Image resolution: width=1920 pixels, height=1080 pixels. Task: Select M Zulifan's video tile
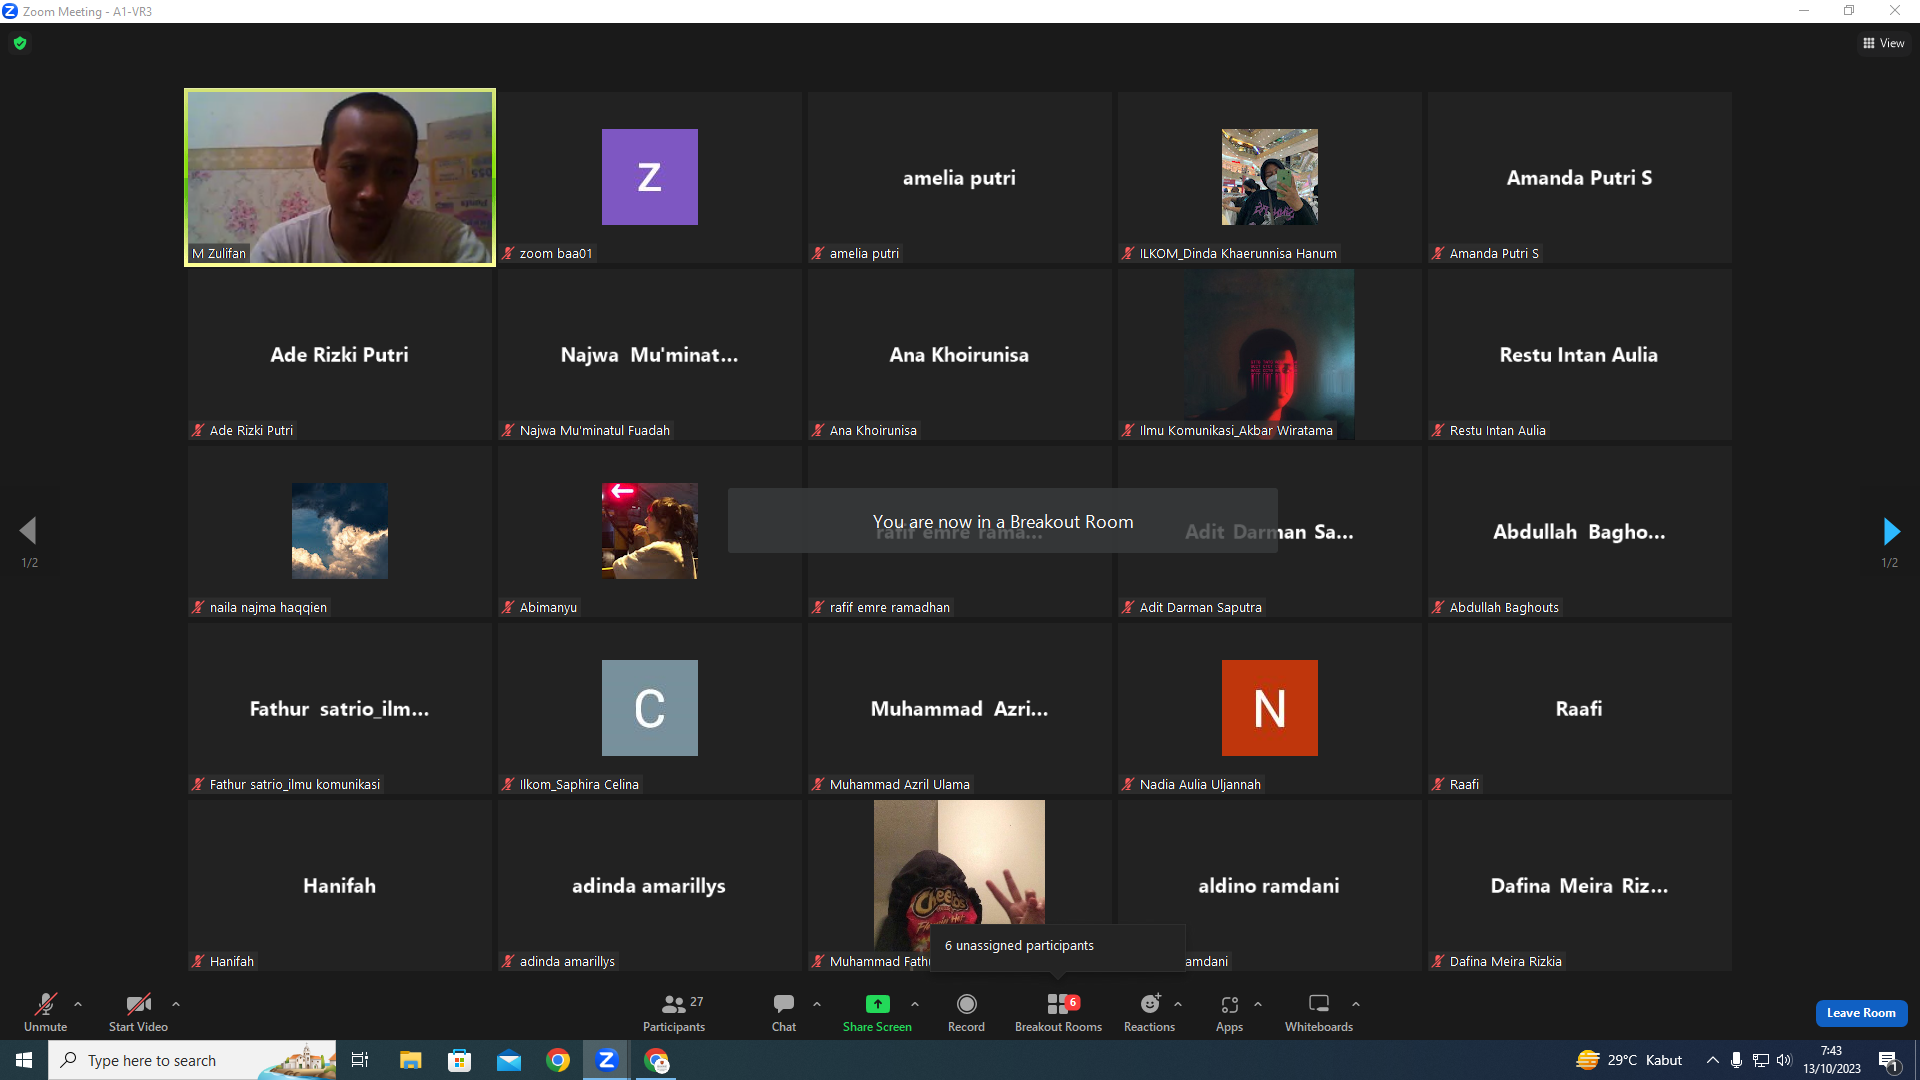[340, 177]
